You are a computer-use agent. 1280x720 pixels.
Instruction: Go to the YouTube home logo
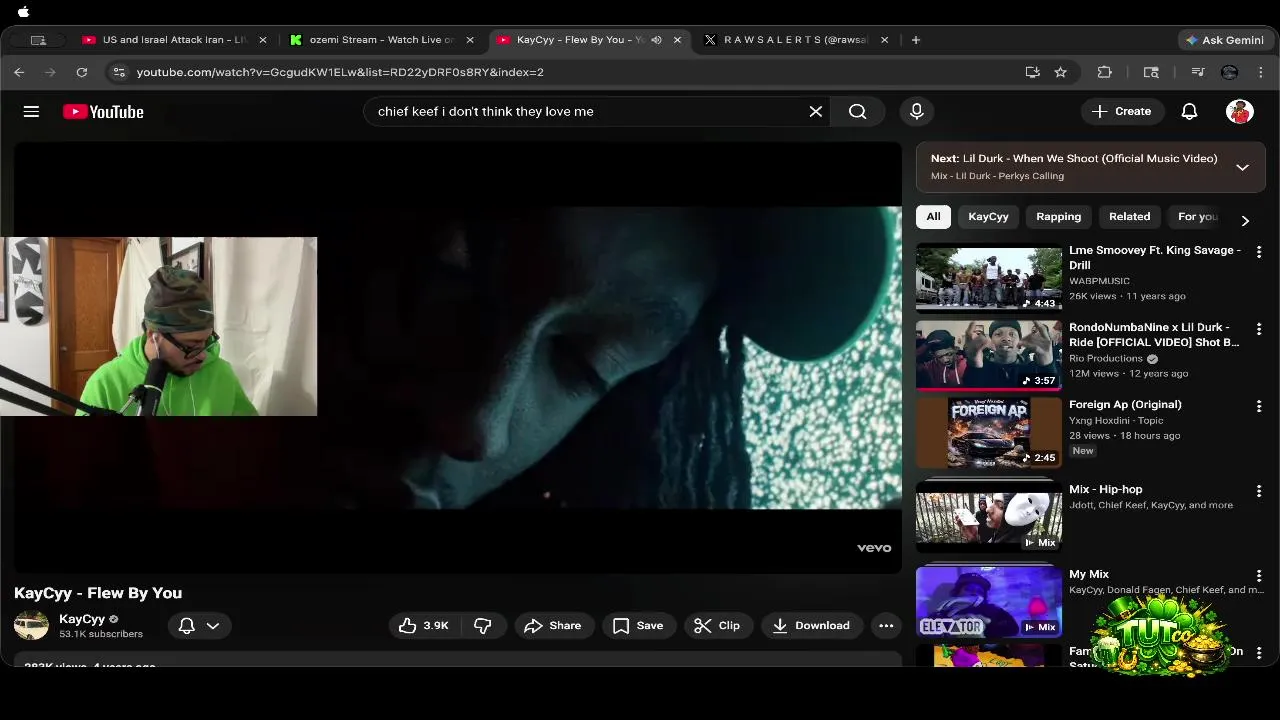[x=103, y=112]
